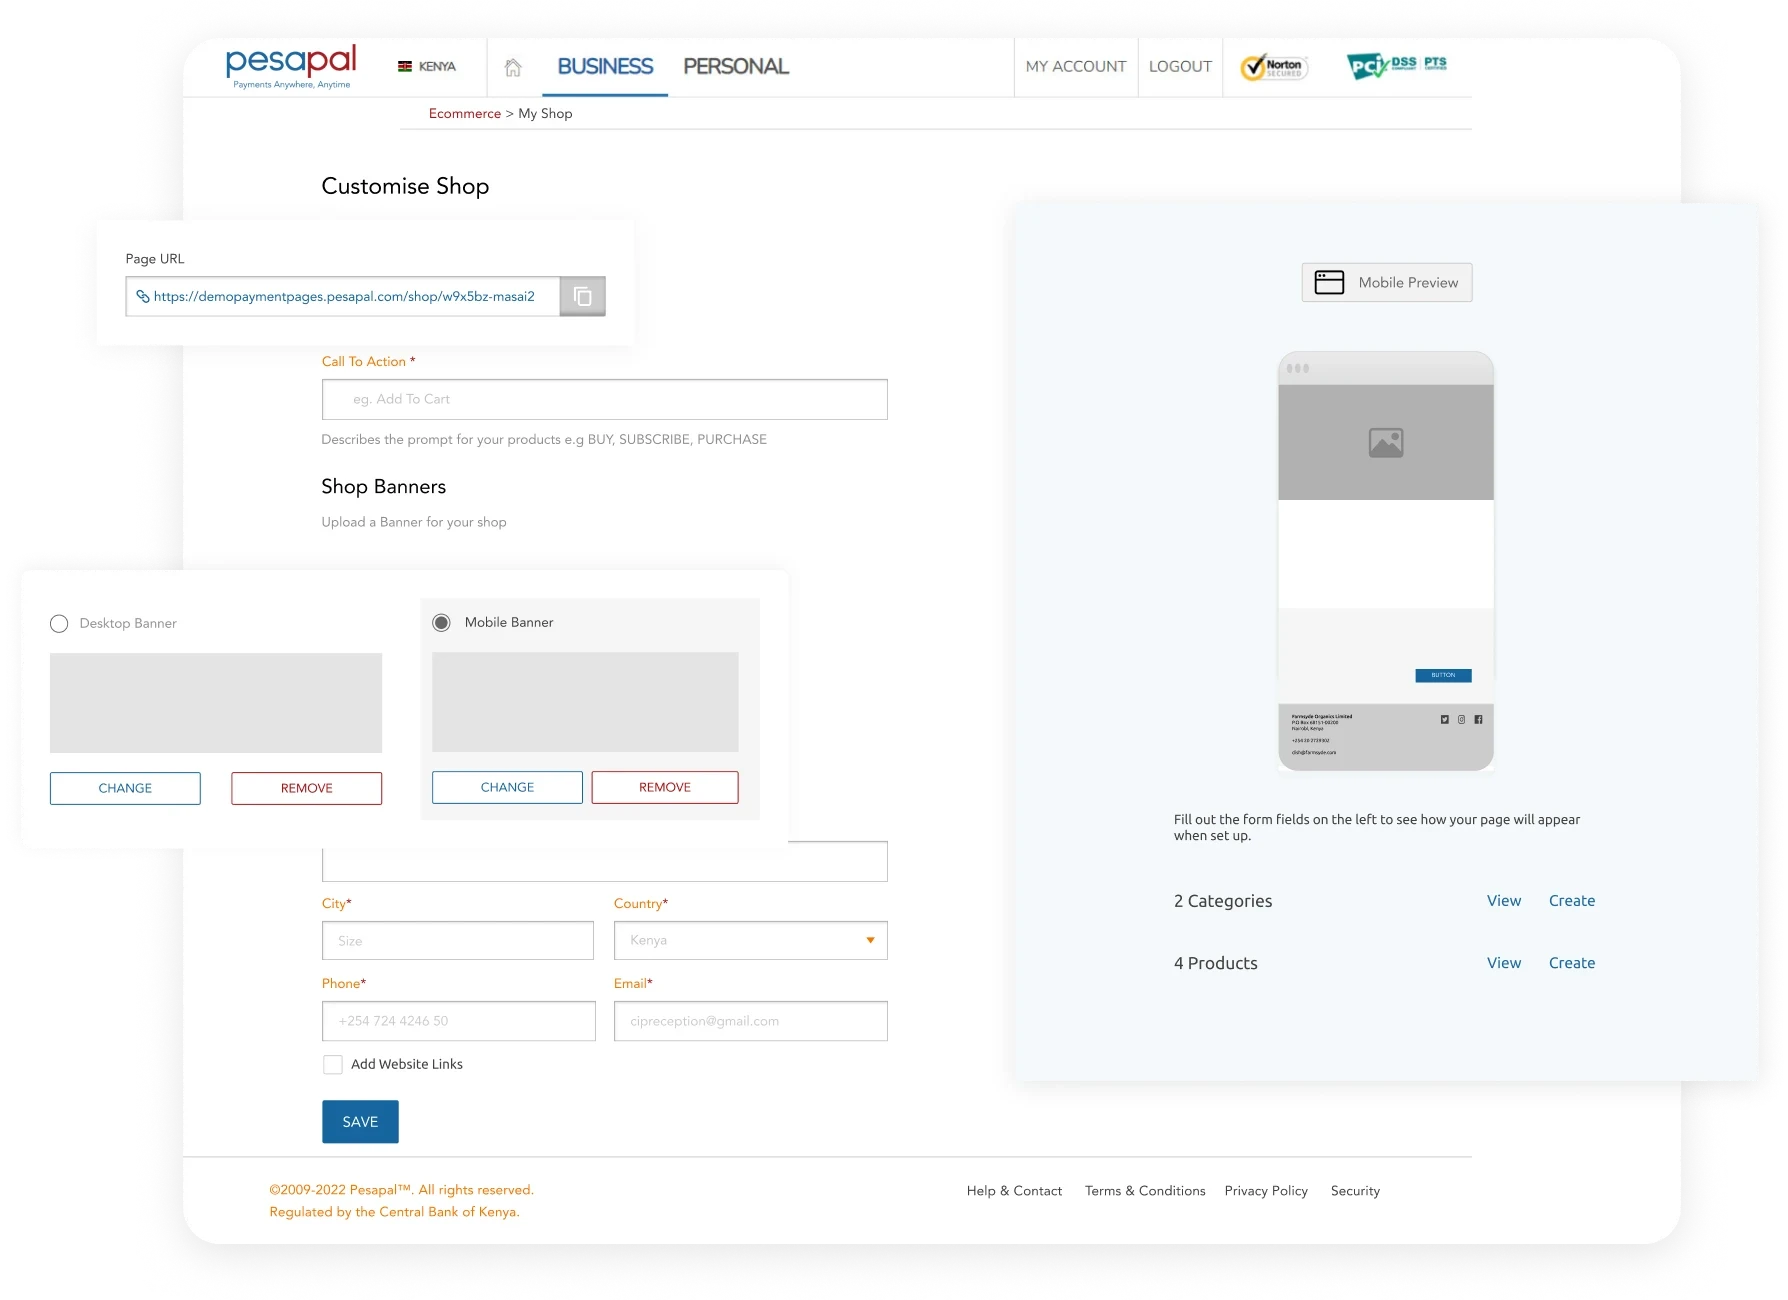Click Create link next to 2 Categories
Viewport: 1788px width, 1300px height.
point(1571,901)
